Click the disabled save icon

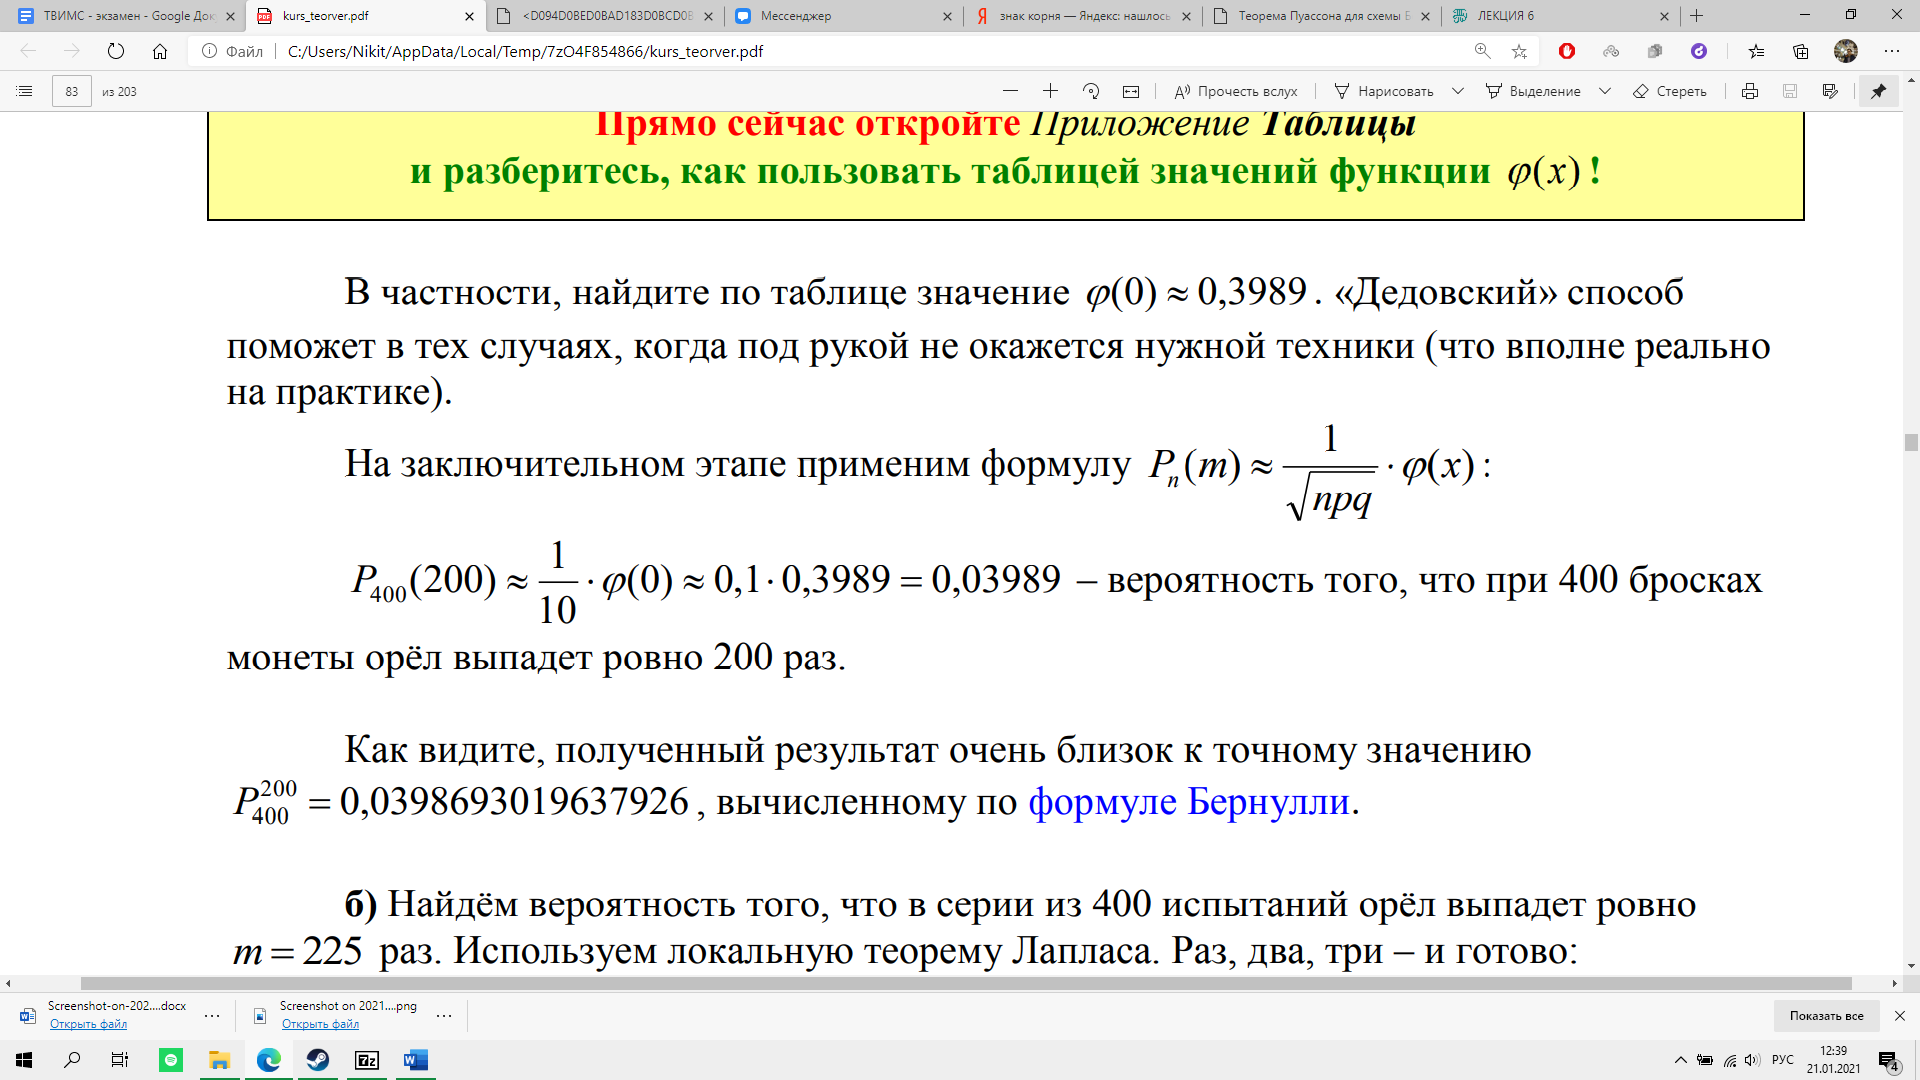coord(1790,91)
